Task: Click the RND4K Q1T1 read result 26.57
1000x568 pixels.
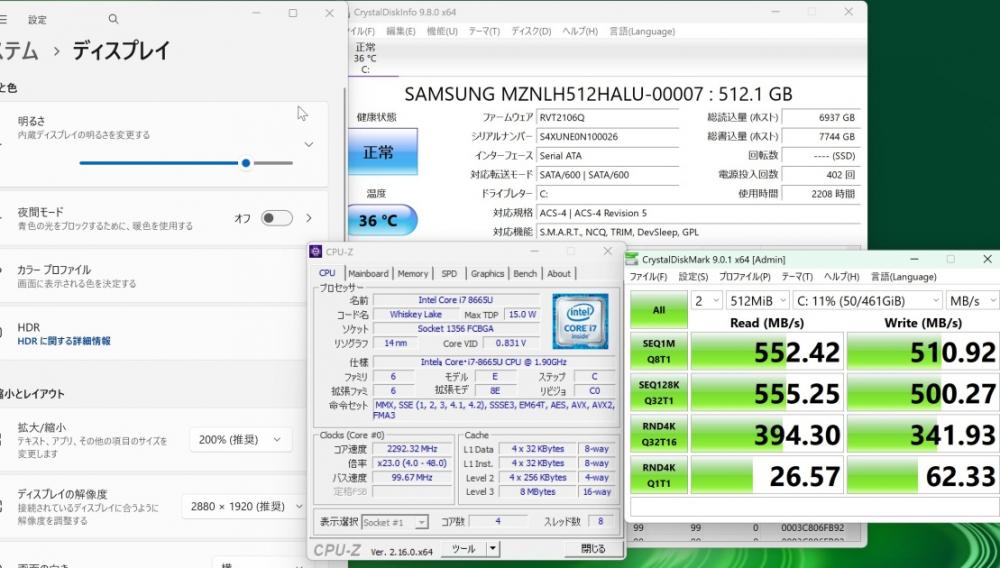Action: 767,476
